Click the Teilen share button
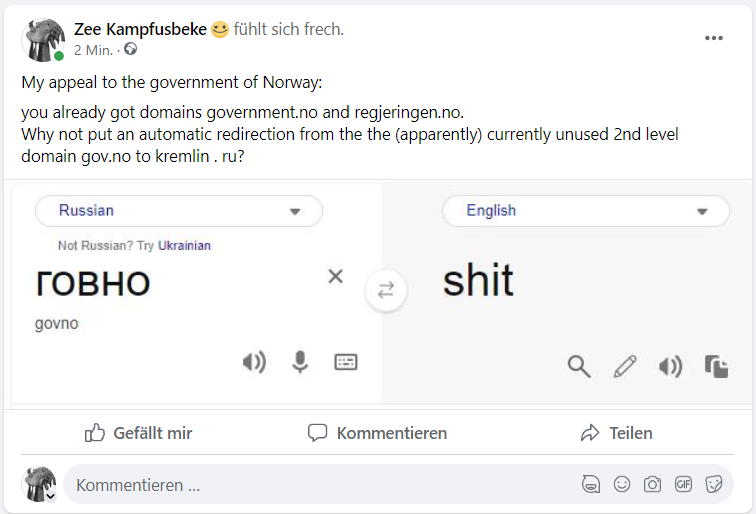Screen dimensions: 756x514 (x=616, y=433)
